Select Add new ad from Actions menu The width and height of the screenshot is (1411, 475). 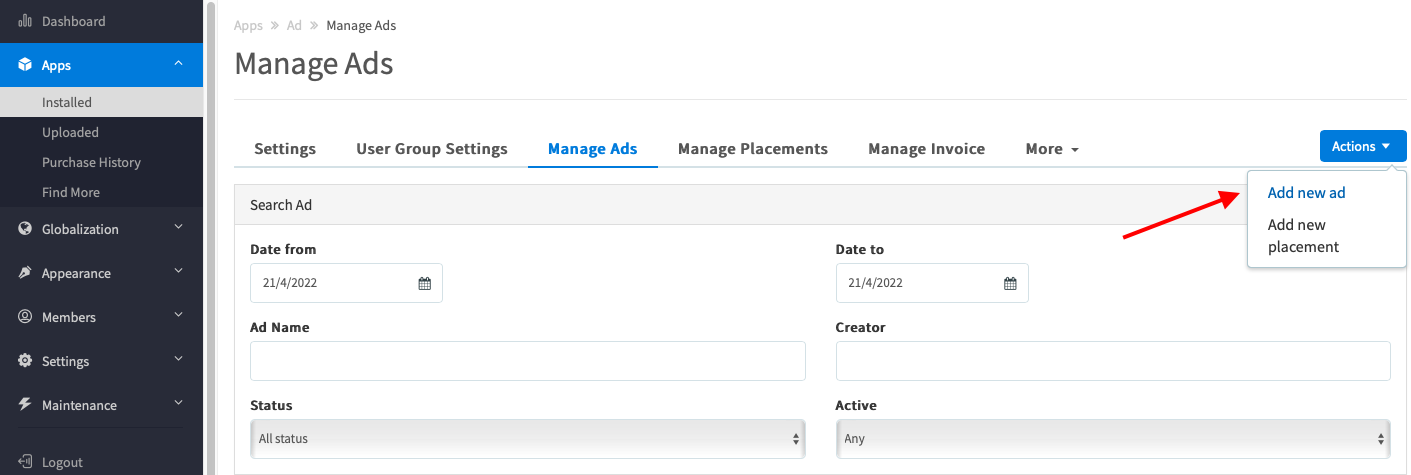[1306, 193]
